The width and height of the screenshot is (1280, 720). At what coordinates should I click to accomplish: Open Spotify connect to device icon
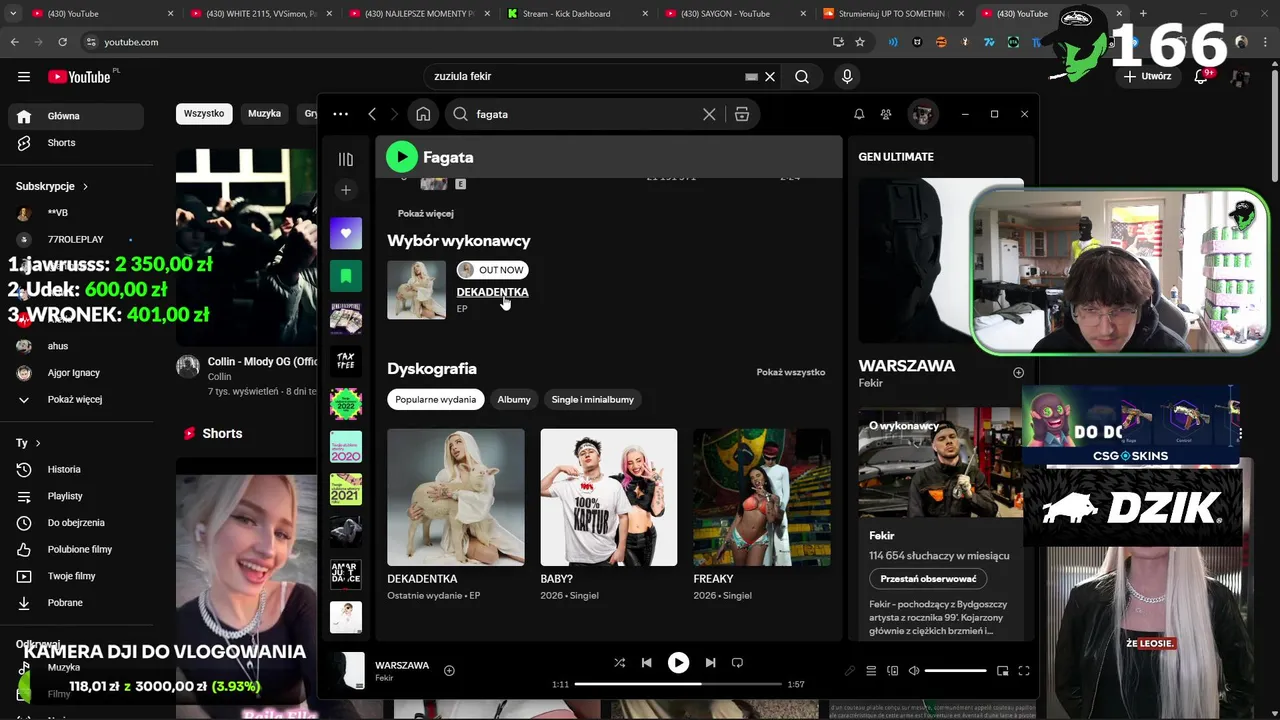click(x=893, y=671)
